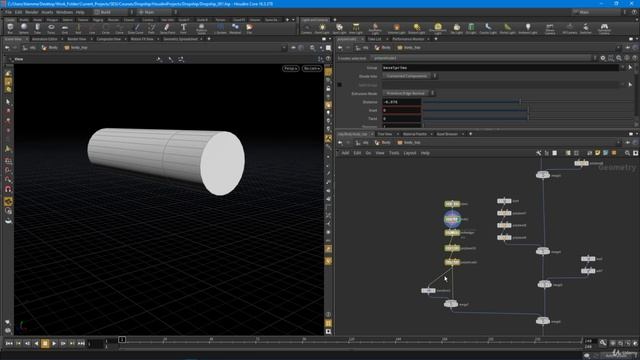
Task: Open network editor Layout menu
Action: click(409, 153)
